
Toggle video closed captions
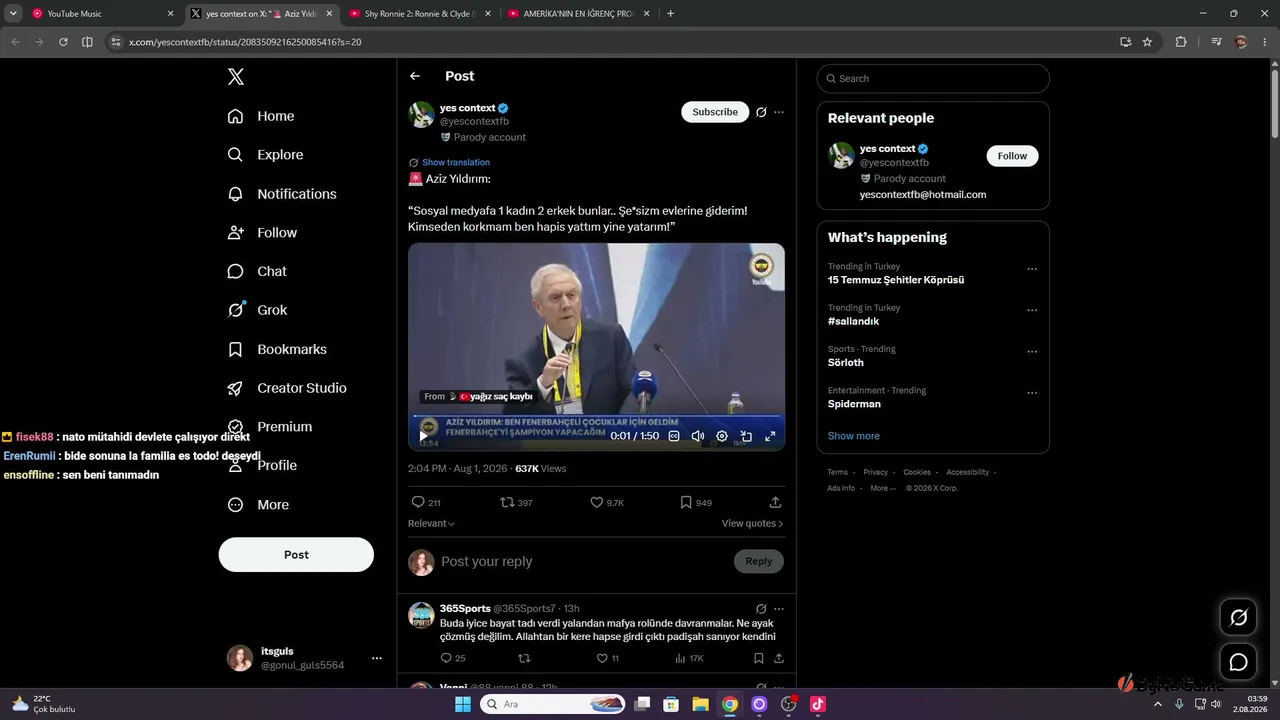pos(674,436)
